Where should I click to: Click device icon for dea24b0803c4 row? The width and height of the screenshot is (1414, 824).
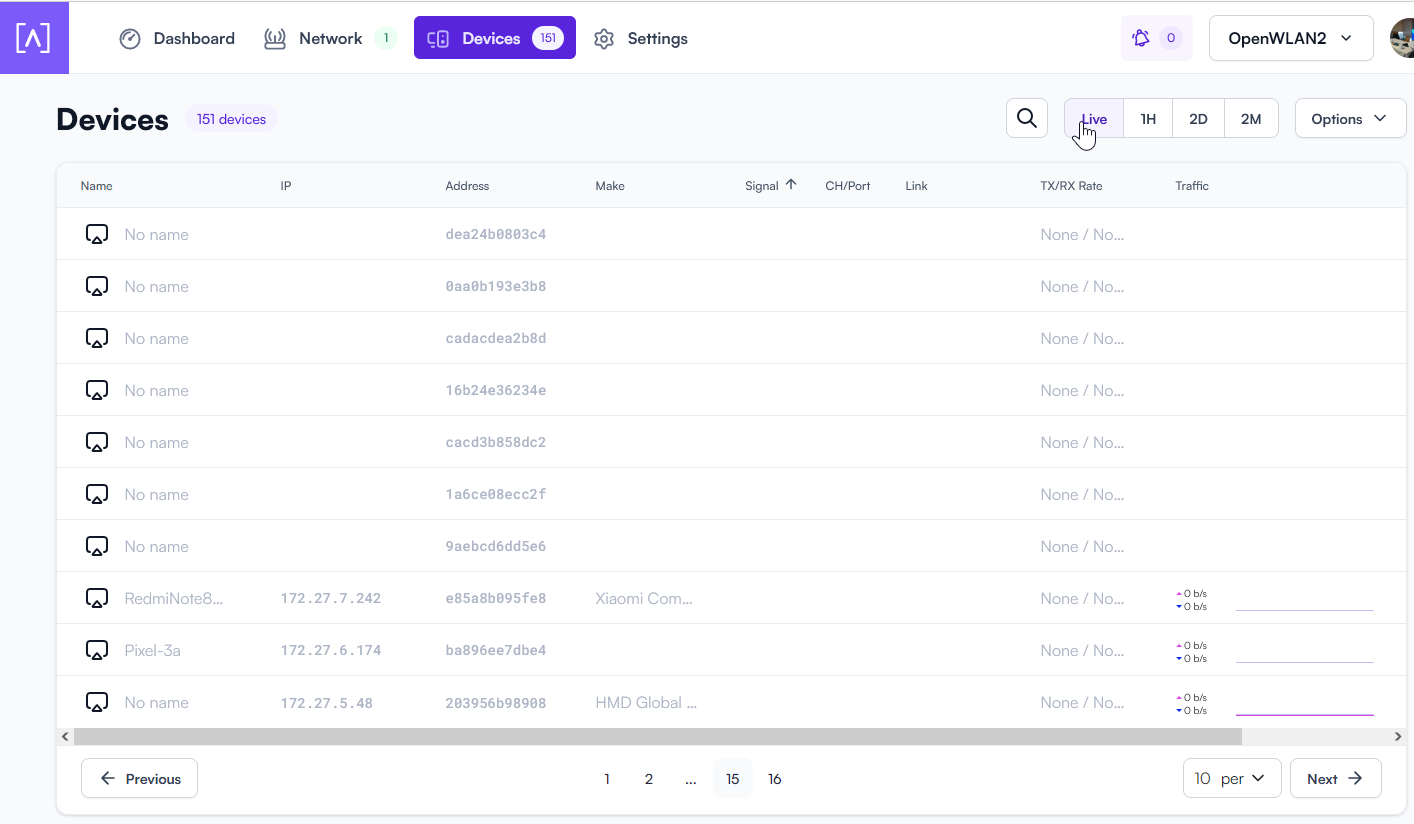coord(96,234)
